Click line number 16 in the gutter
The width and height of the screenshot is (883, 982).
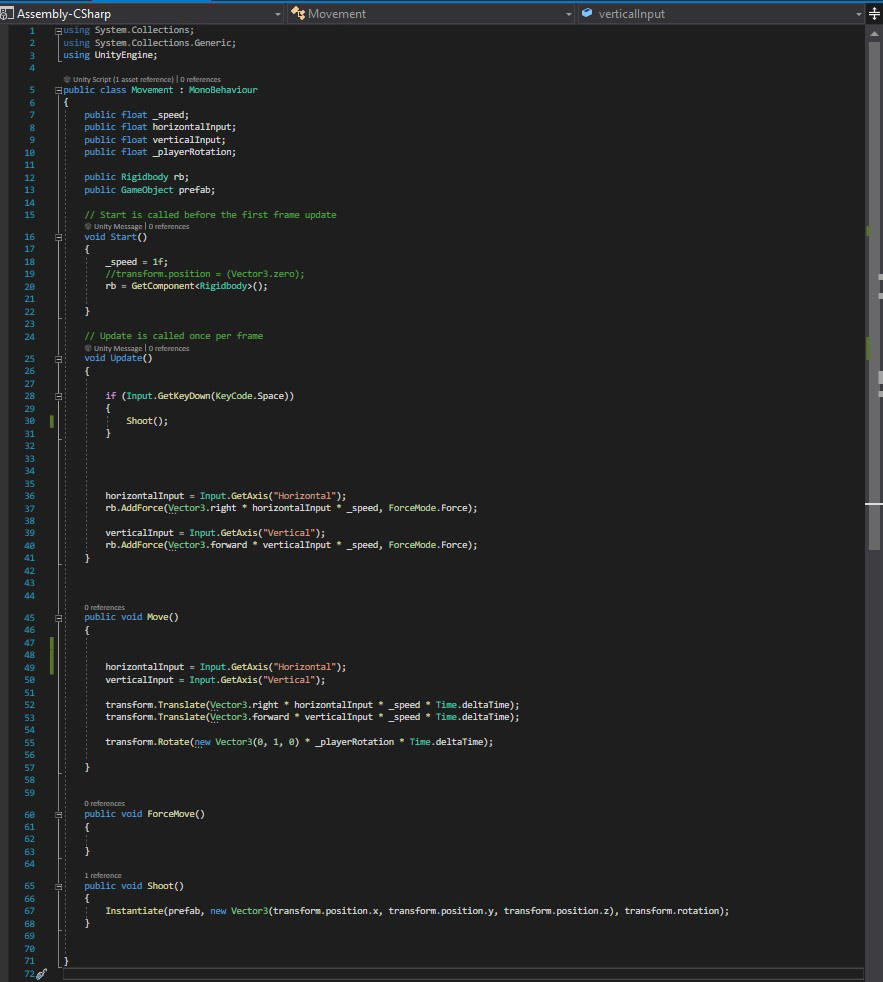click(x=29, y=237)
